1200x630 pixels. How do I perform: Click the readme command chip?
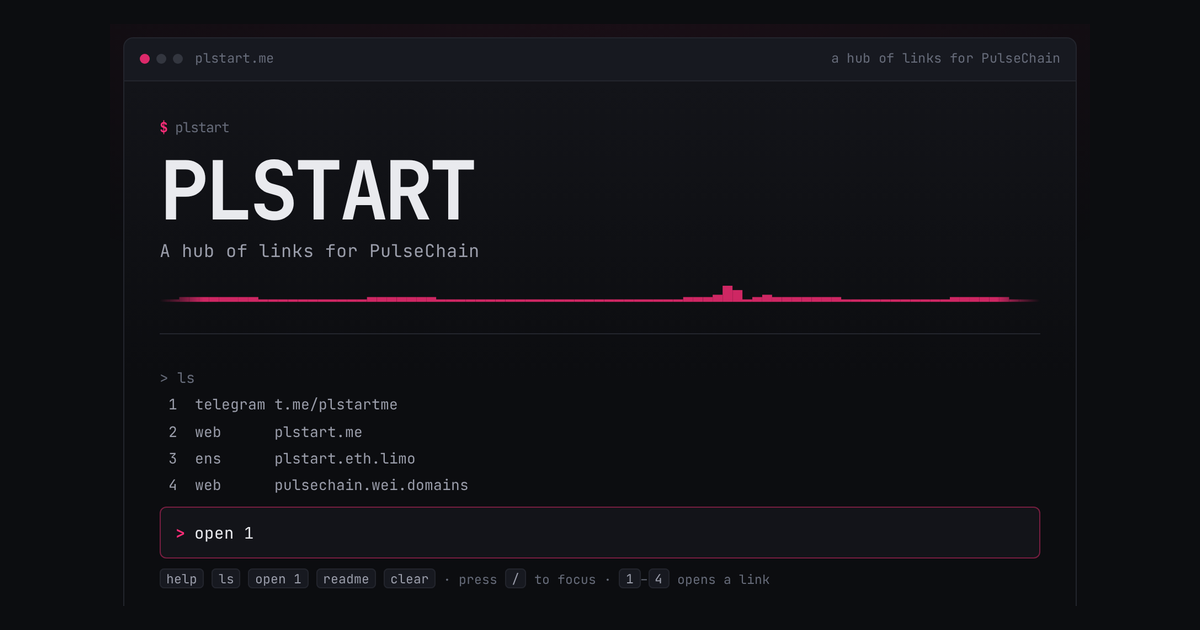click(x=346, y=579)
